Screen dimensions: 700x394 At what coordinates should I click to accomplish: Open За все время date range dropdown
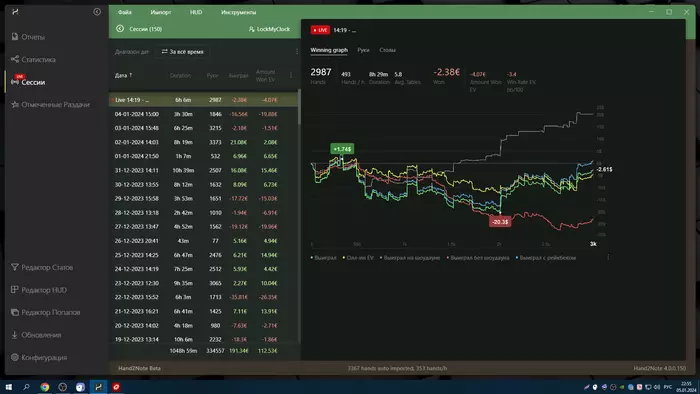[x=182, y=52]
